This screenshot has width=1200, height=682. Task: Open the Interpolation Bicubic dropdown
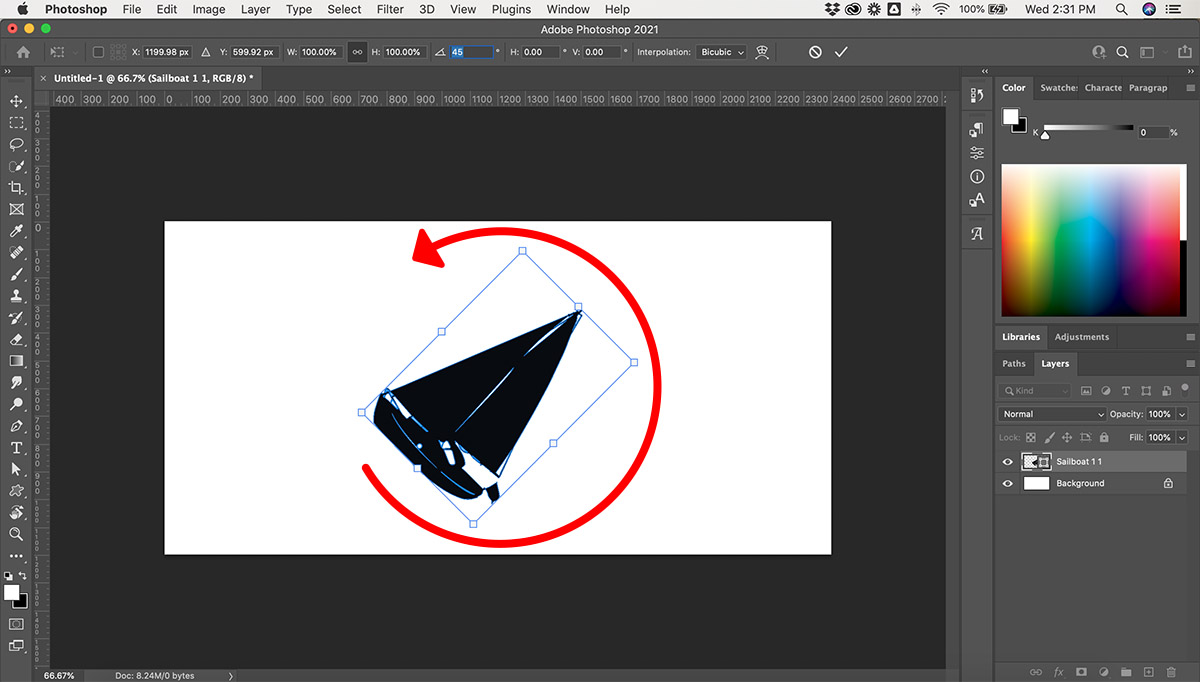pyautogui.click(x=722, y=52)
